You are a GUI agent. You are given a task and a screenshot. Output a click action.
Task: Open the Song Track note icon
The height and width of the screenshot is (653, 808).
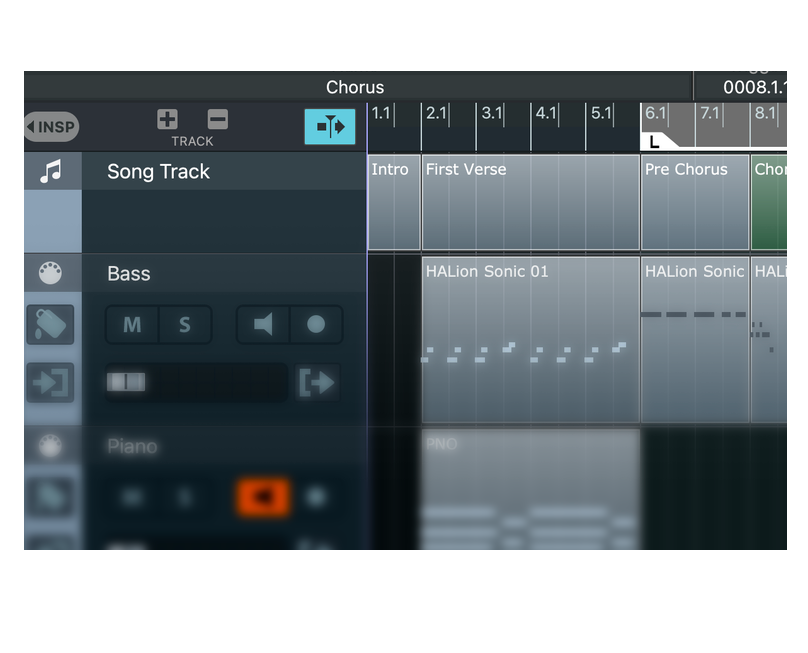pos(51,170)
